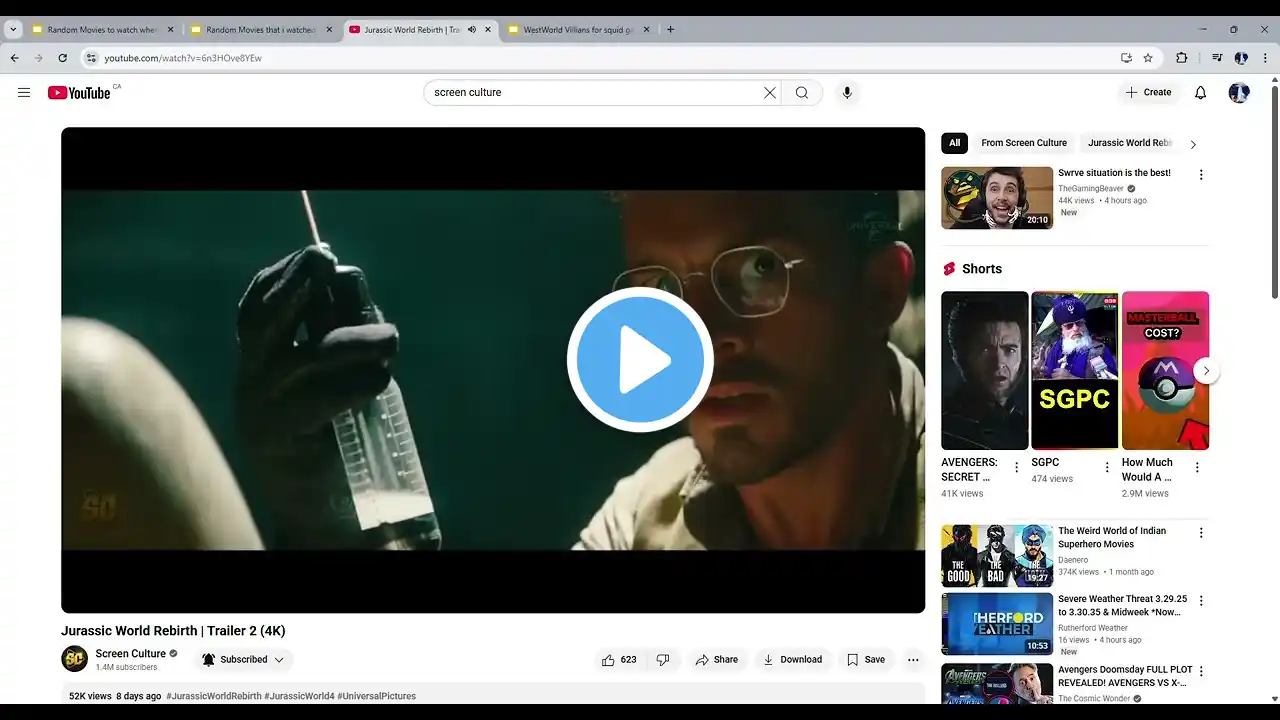Open the AVENGERS: SECRET short thumbnail
The image size is (1280, 720).
coord(985,370)
